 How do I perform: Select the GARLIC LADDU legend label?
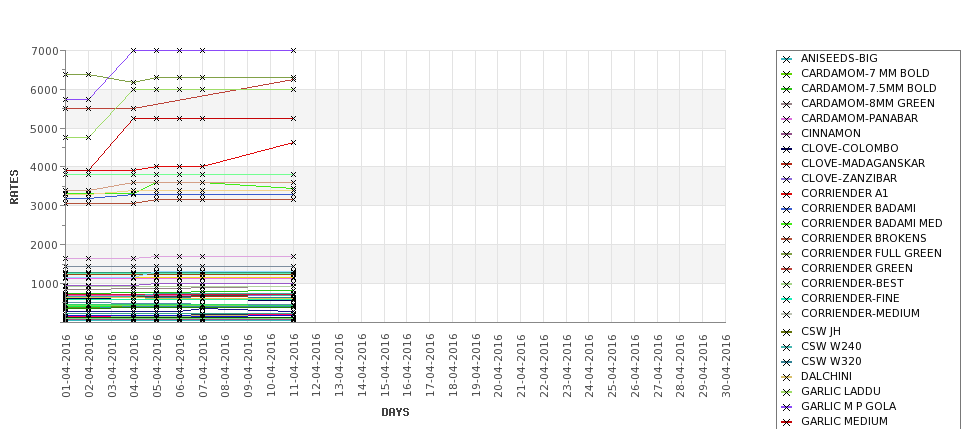[x=841, y=390]
